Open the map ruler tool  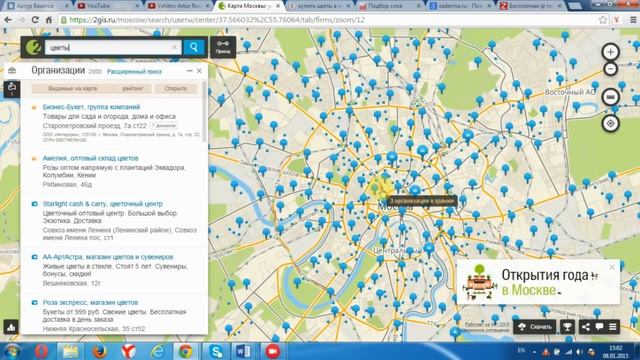(610, 97)
